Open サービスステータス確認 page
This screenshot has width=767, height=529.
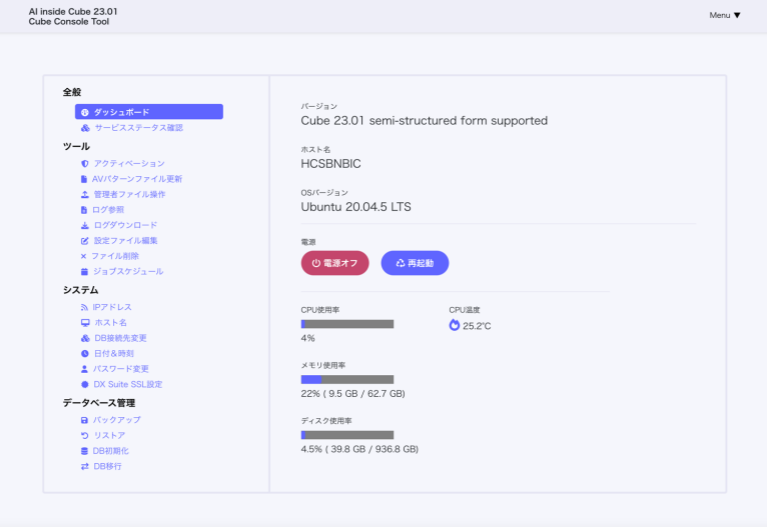[x=138, y=128]
